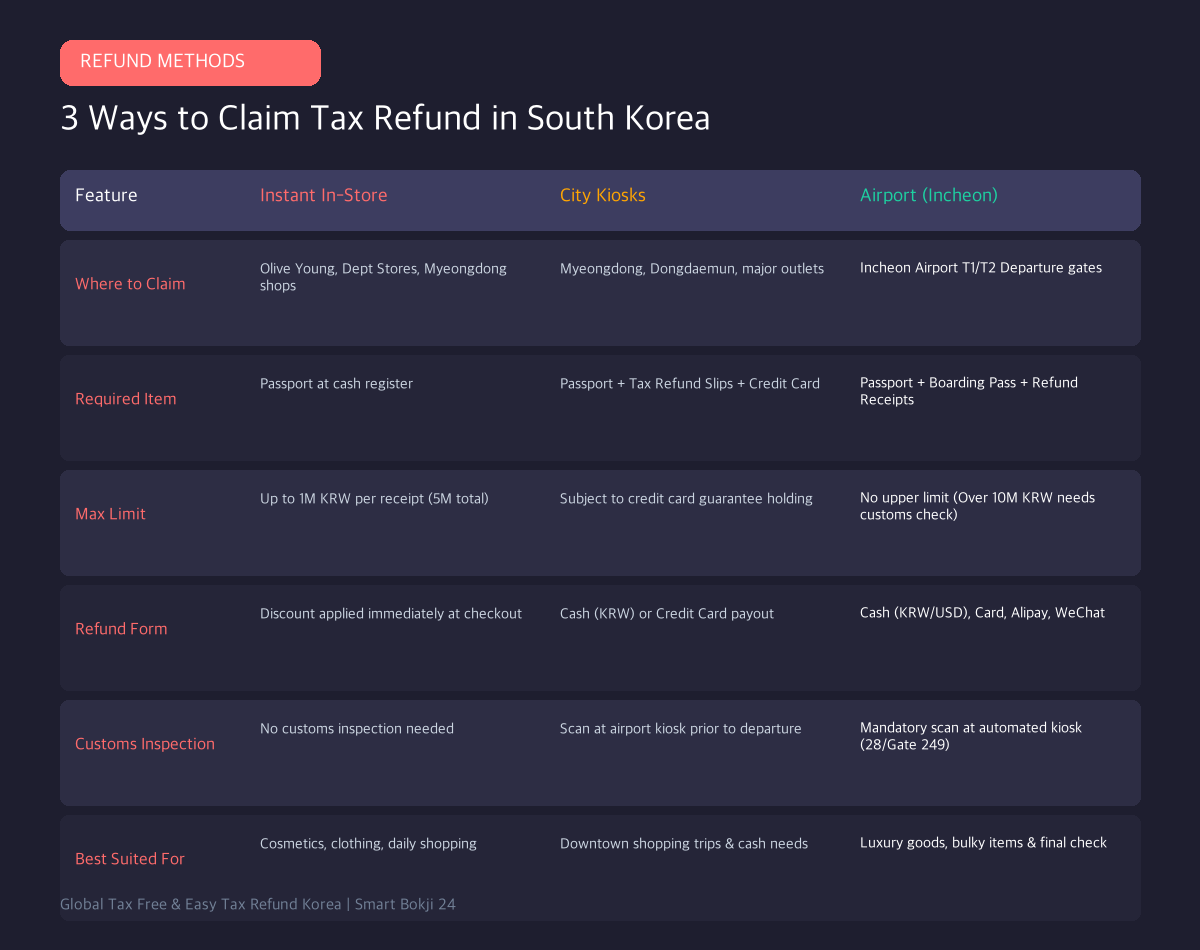The height and width of the screenshot is (950, 1200).
Task: Click 'Olive Young, Dept Stores, Myeongdong shops' cell
Action: pyautogui.click(x=383, y=277)
